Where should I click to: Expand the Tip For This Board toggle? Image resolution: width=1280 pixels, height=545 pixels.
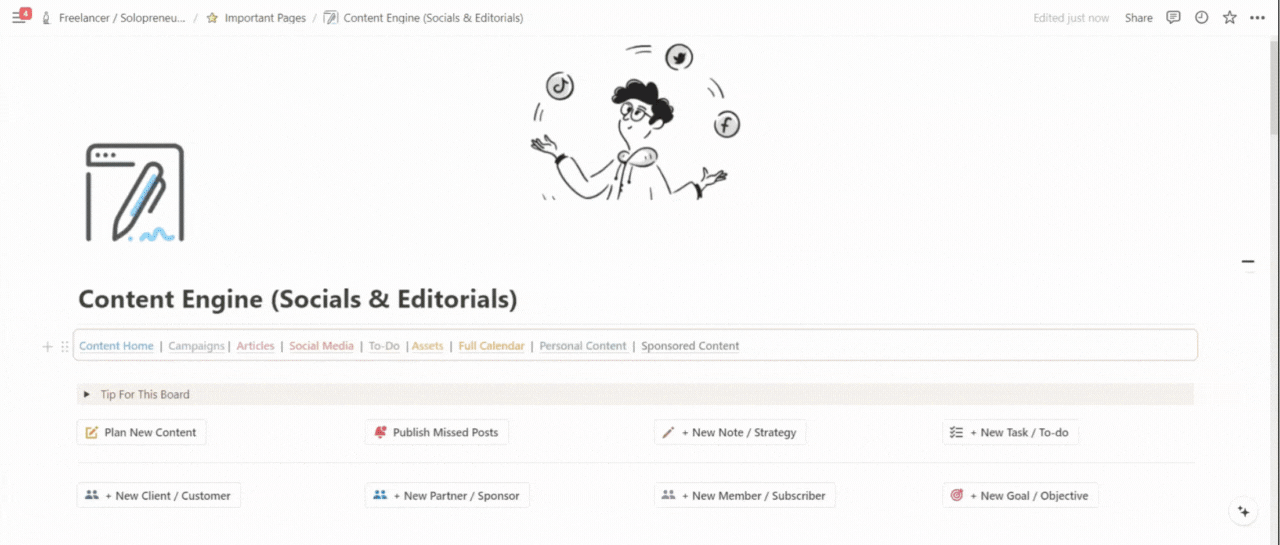pyautogui.click(x=87, y=394)
